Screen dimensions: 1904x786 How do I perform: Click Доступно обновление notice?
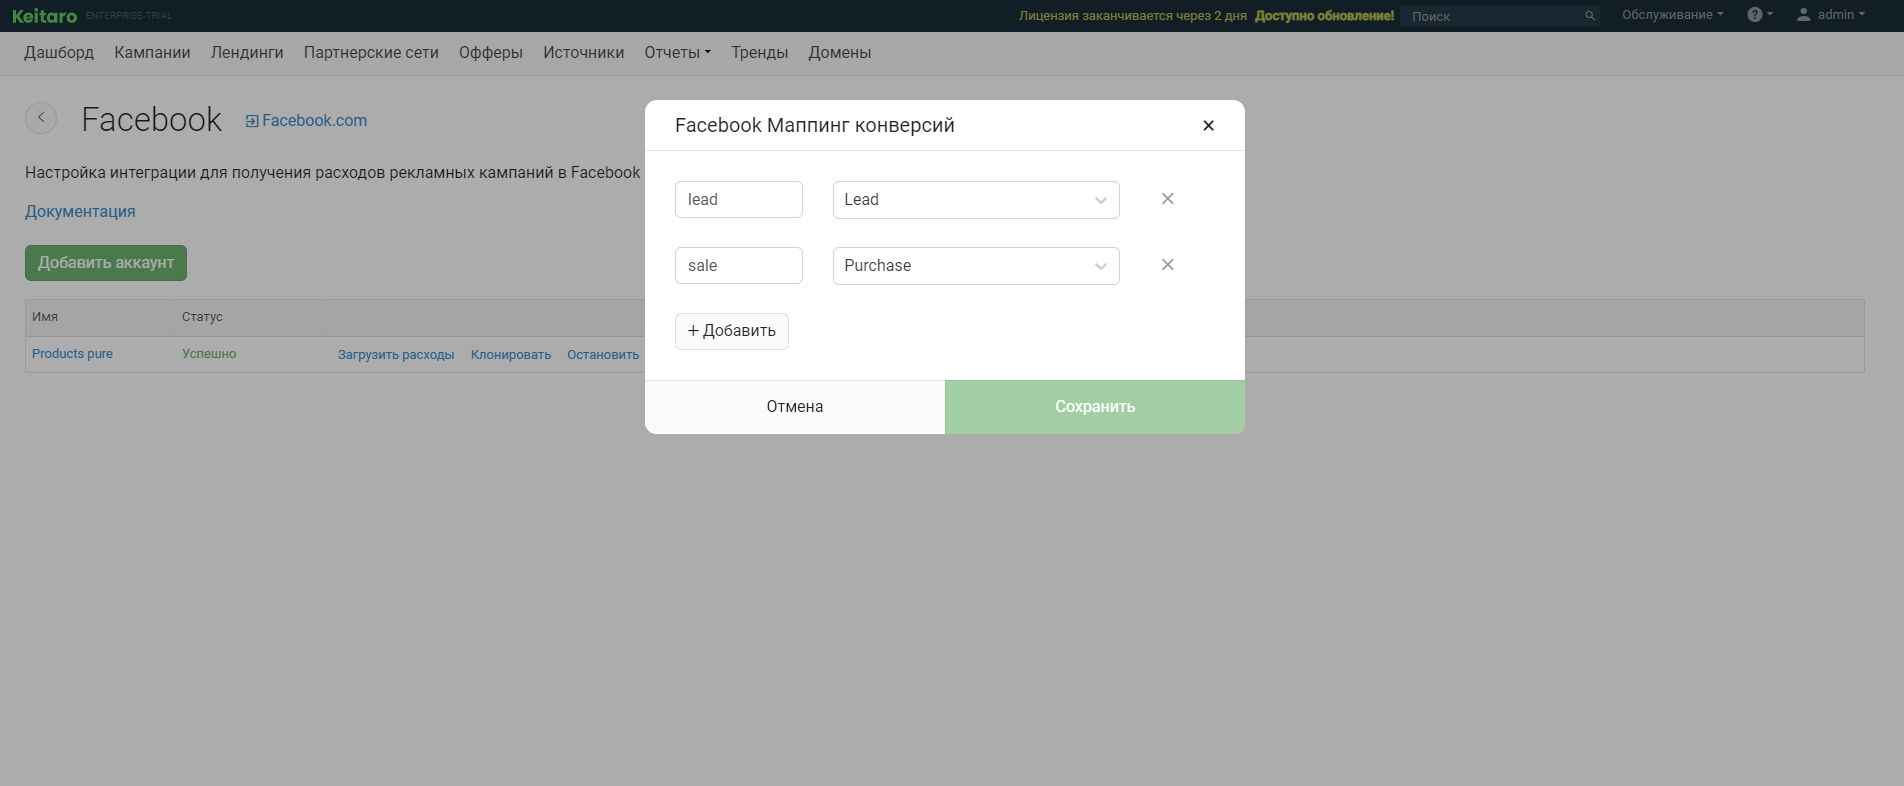coord(1324,16)
